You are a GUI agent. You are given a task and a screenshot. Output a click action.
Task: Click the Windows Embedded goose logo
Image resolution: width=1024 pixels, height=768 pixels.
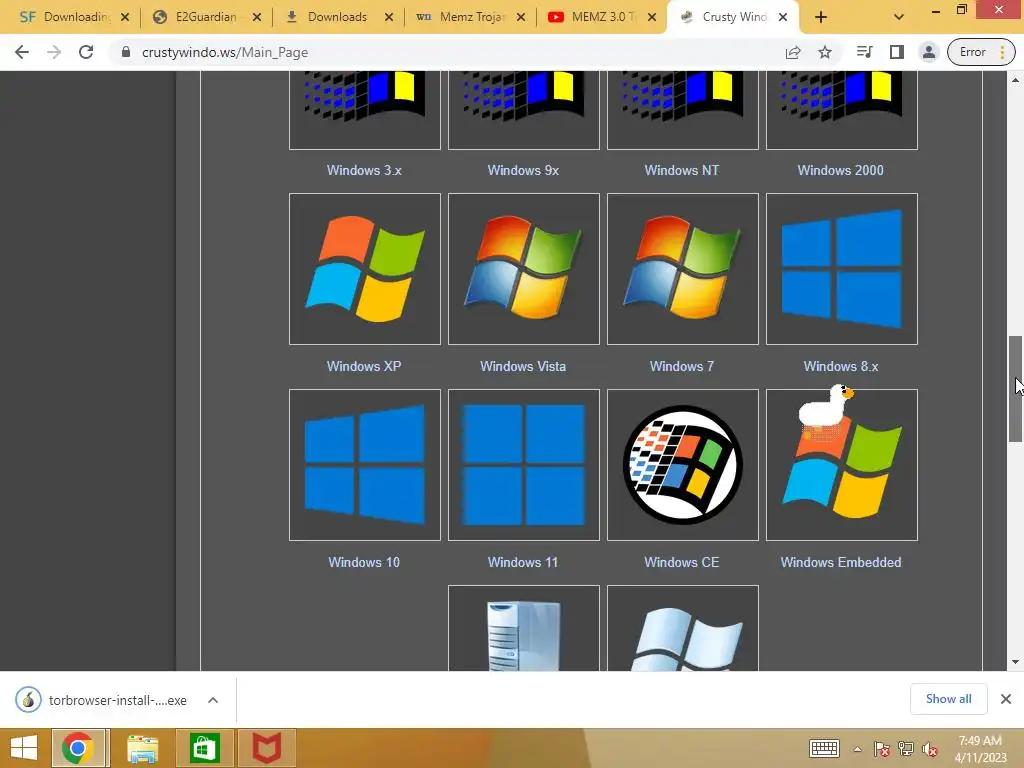click(x=842, y=464)
